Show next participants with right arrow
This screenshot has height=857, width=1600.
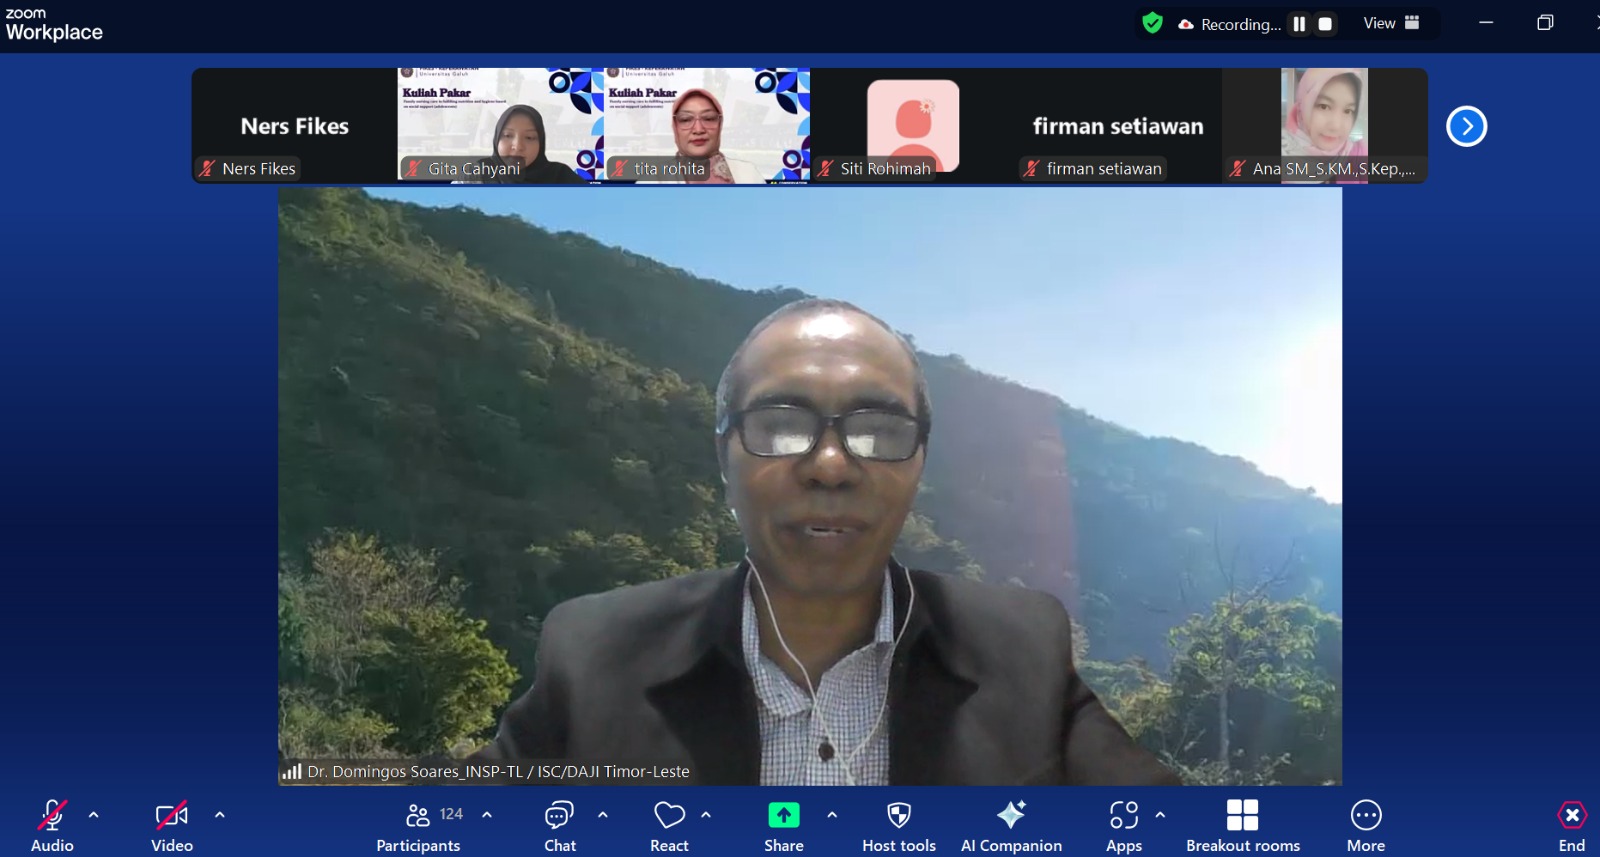tap(1466, 126)
